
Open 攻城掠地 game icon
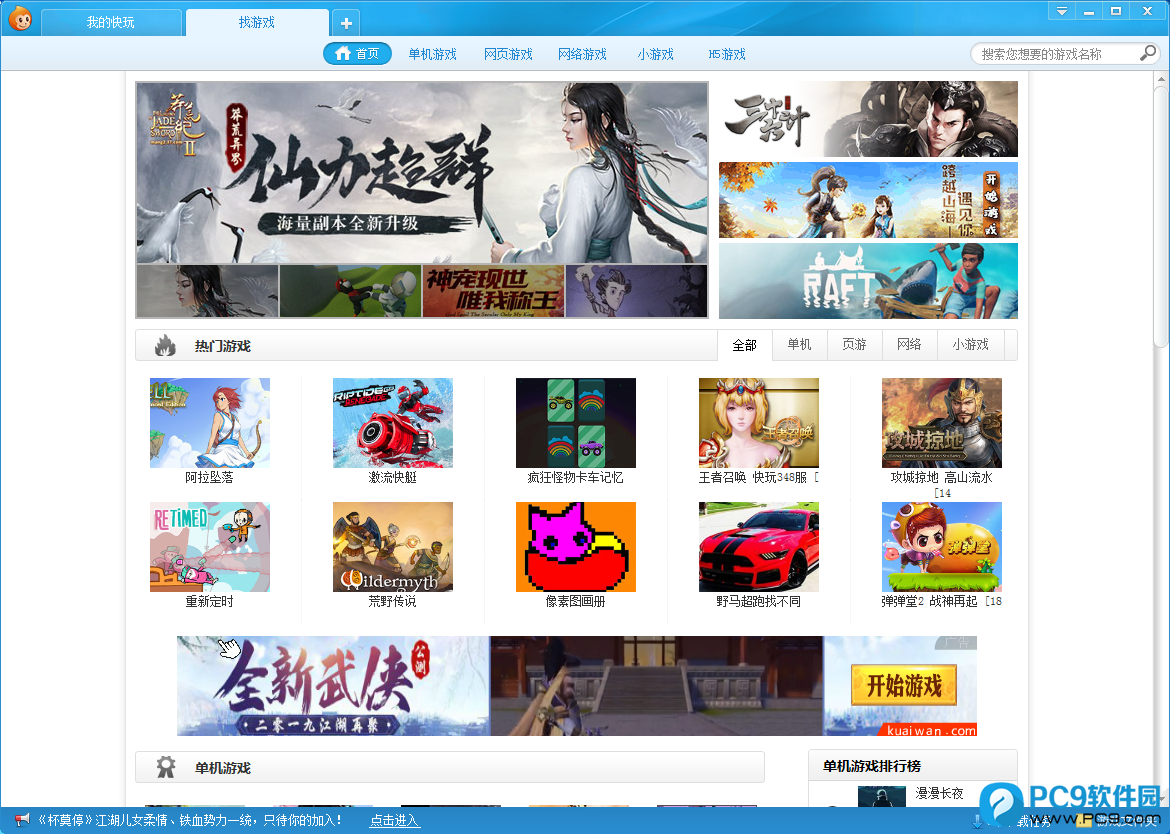pos(942,423)
